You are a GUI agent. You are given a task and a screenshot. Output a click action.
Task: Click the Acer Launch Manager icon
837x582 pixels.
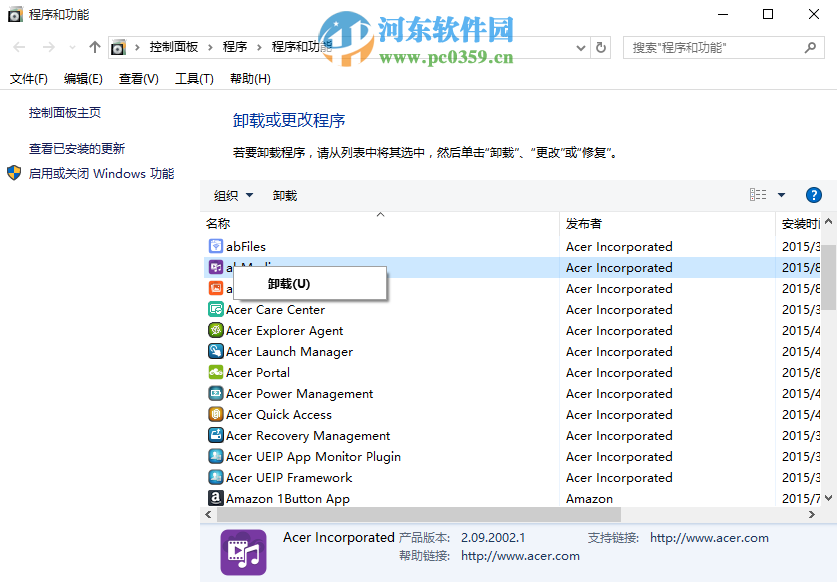pos(216,351)
